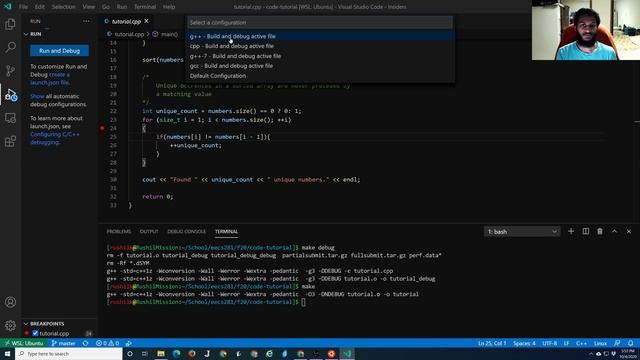Viewport: 640px width, 360px height.
Task: Open Task View on the taskbar
Action: 144,354
